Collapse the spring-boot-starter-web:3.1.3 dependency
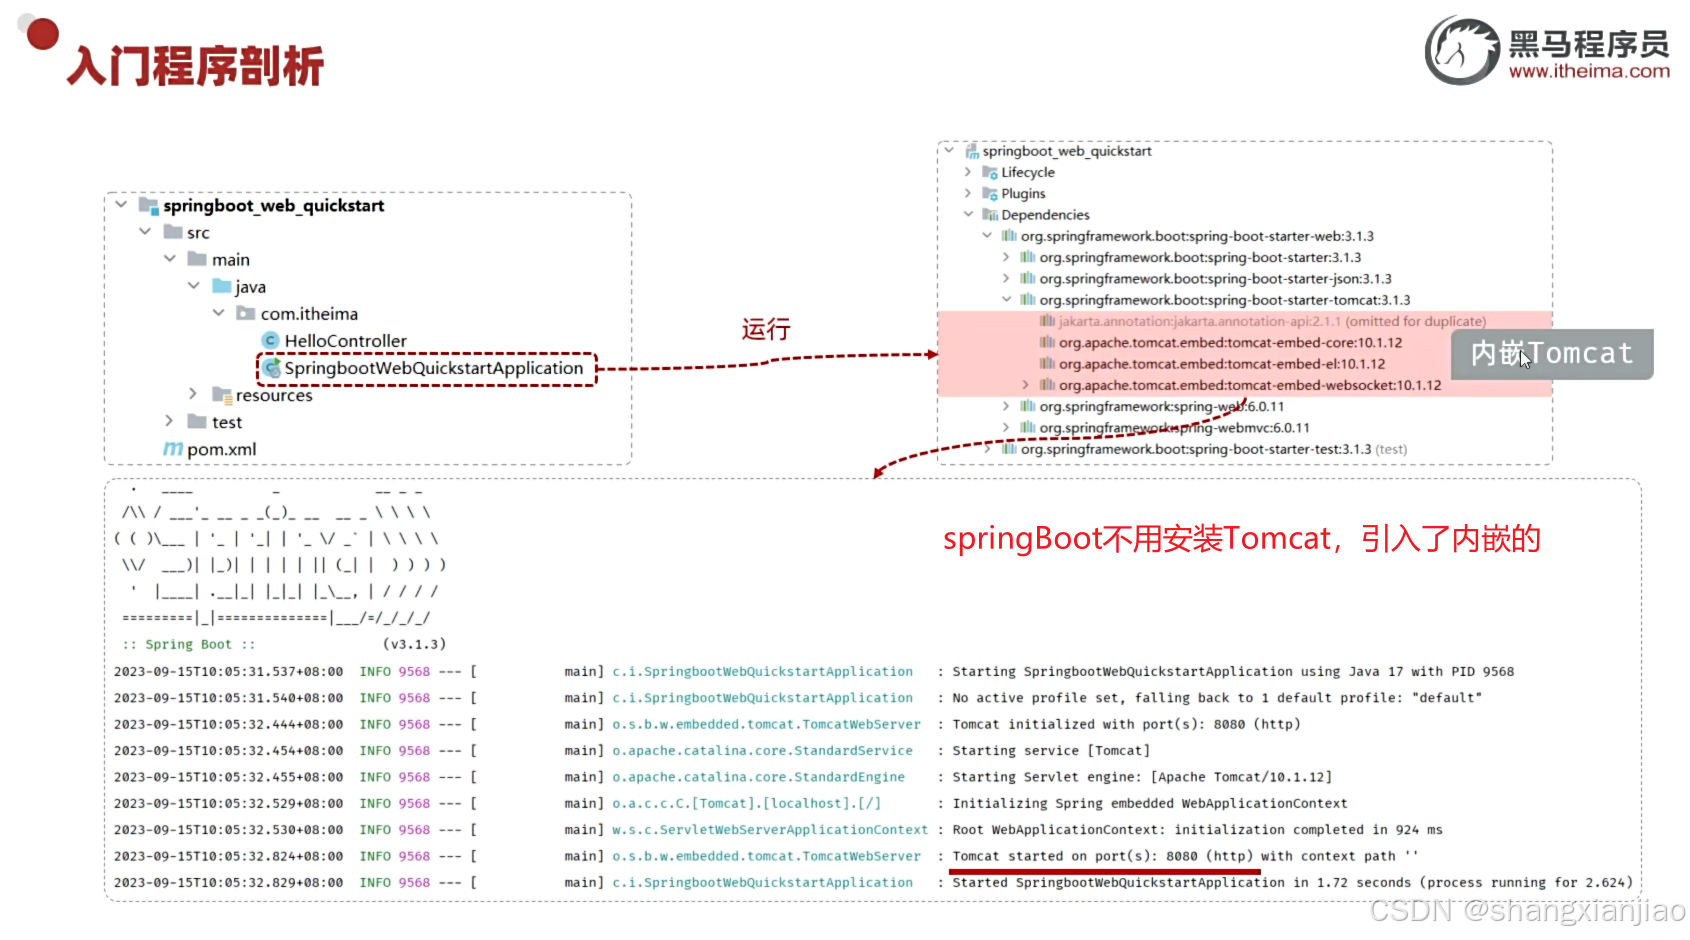 [x=987, y=236]
